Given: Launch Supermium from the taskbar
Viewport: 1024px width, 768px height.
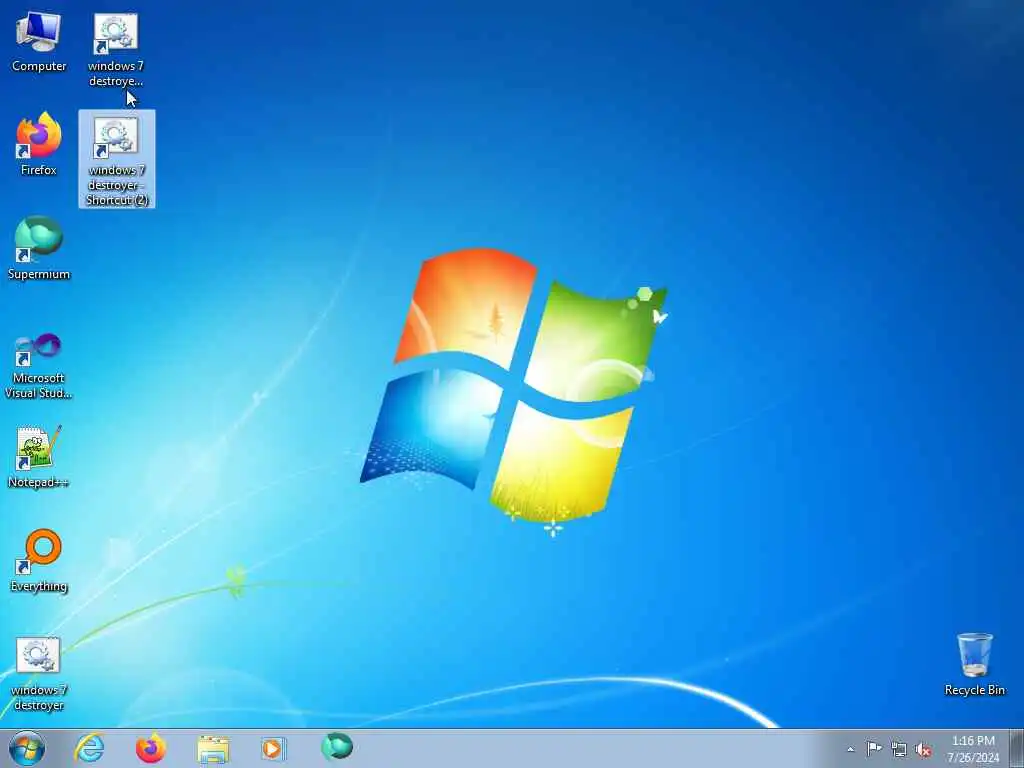Looking at the screenshot, I should click(x=337, y=747).
